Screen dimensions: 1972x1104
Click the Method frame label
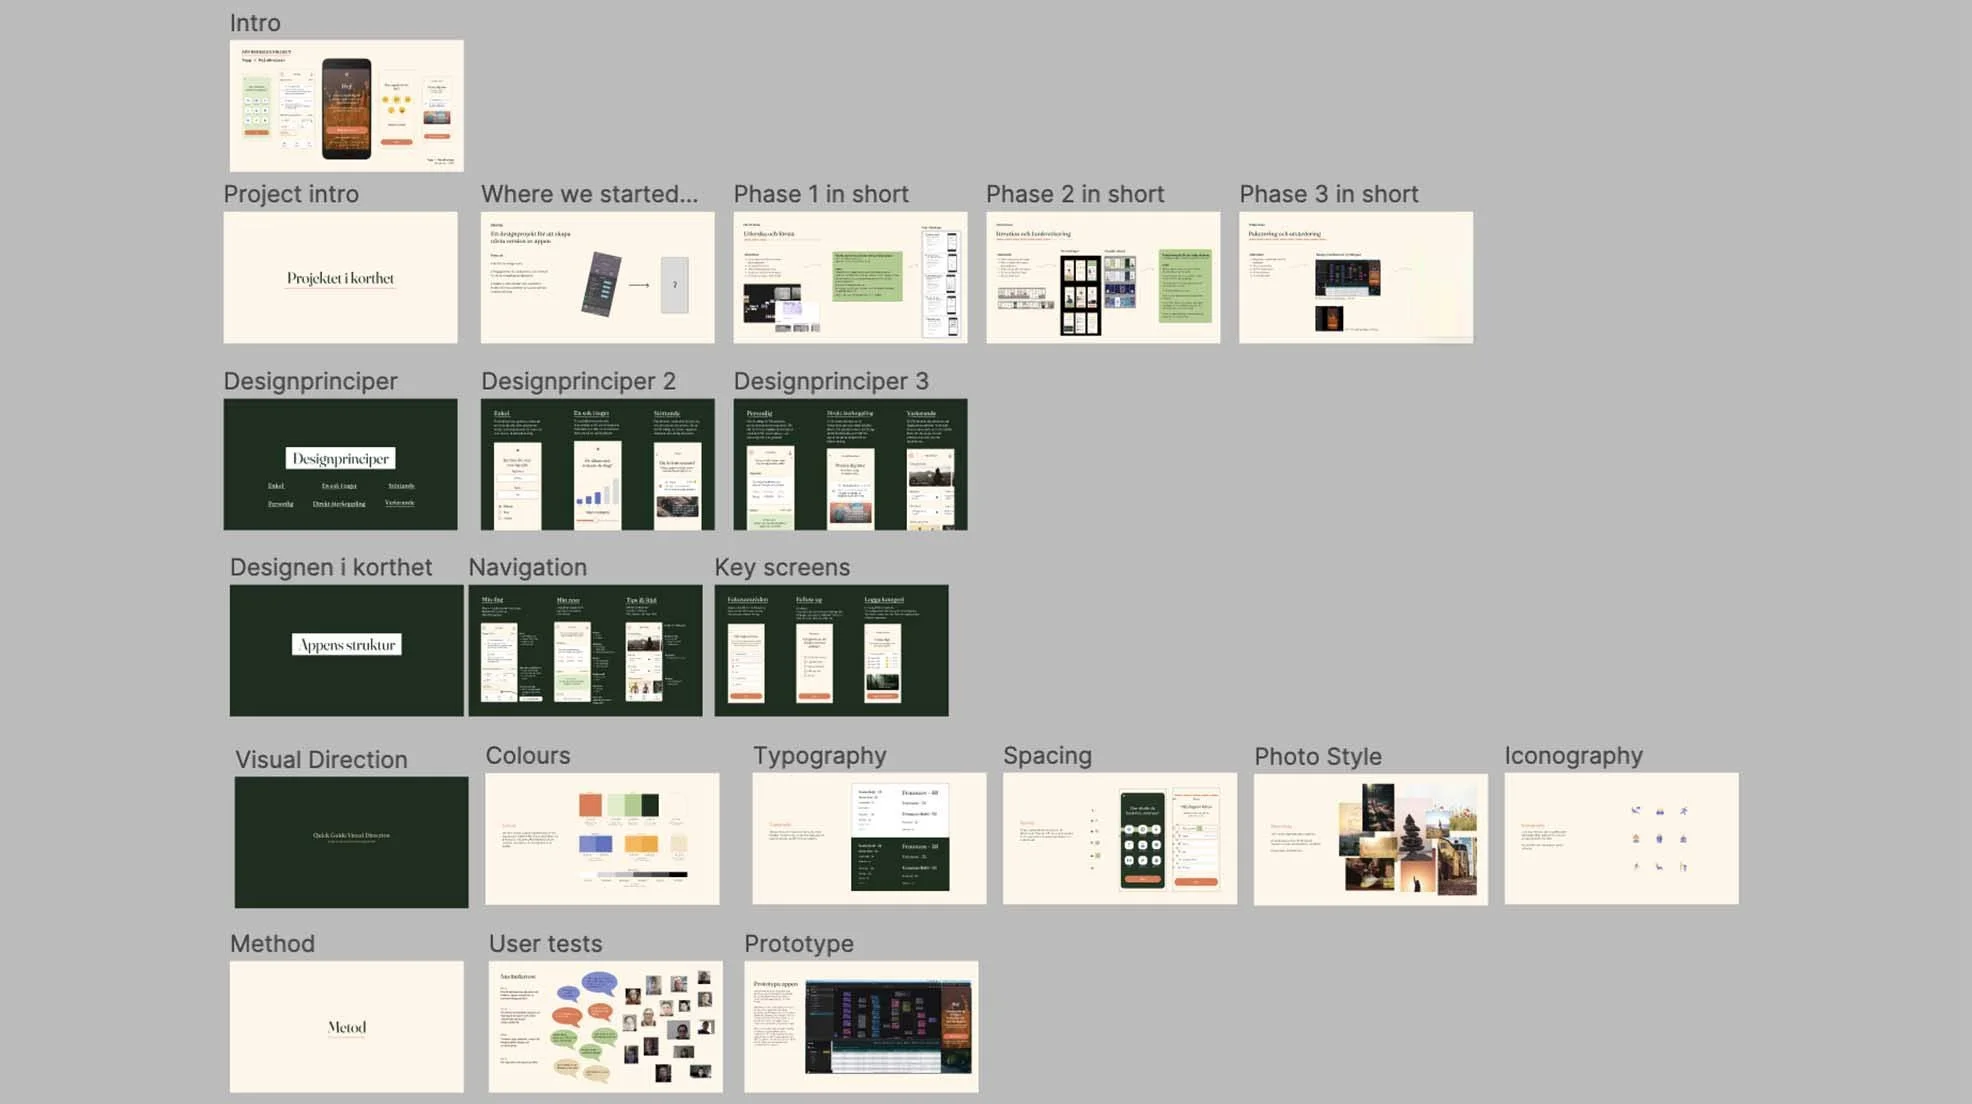pos(272,943)
